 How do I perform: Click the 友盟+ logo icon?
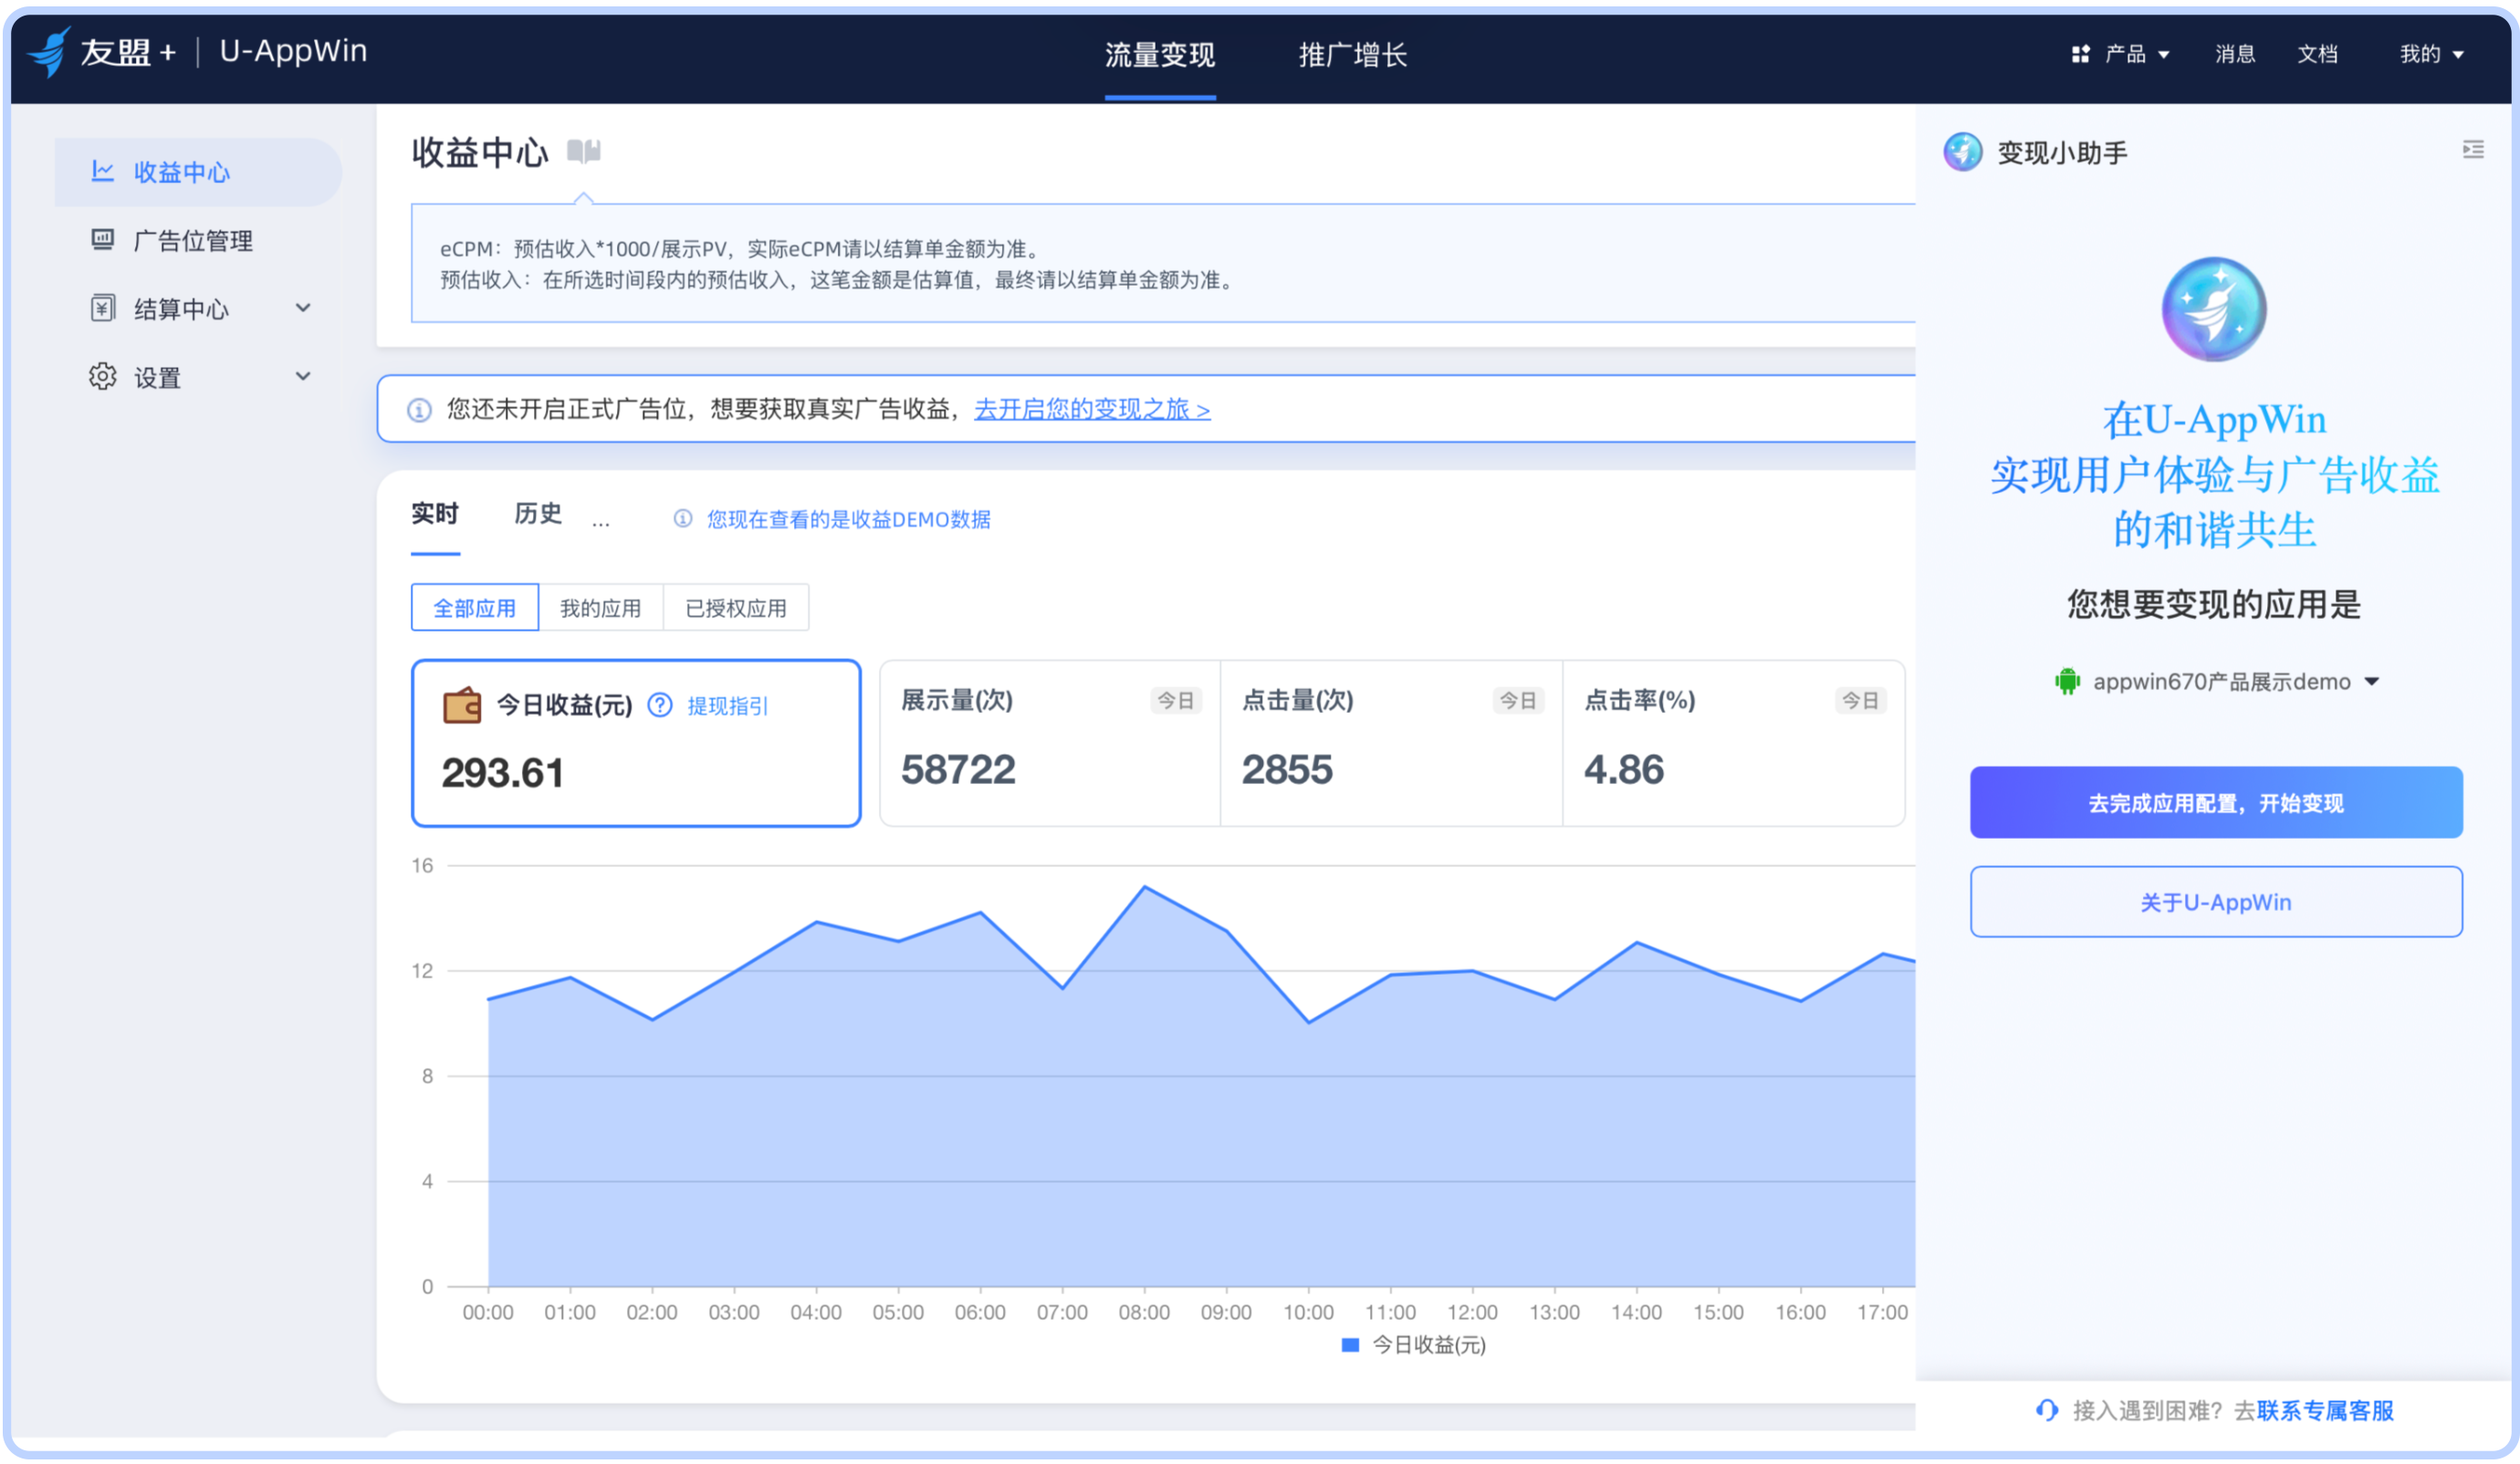click(48, 52)
